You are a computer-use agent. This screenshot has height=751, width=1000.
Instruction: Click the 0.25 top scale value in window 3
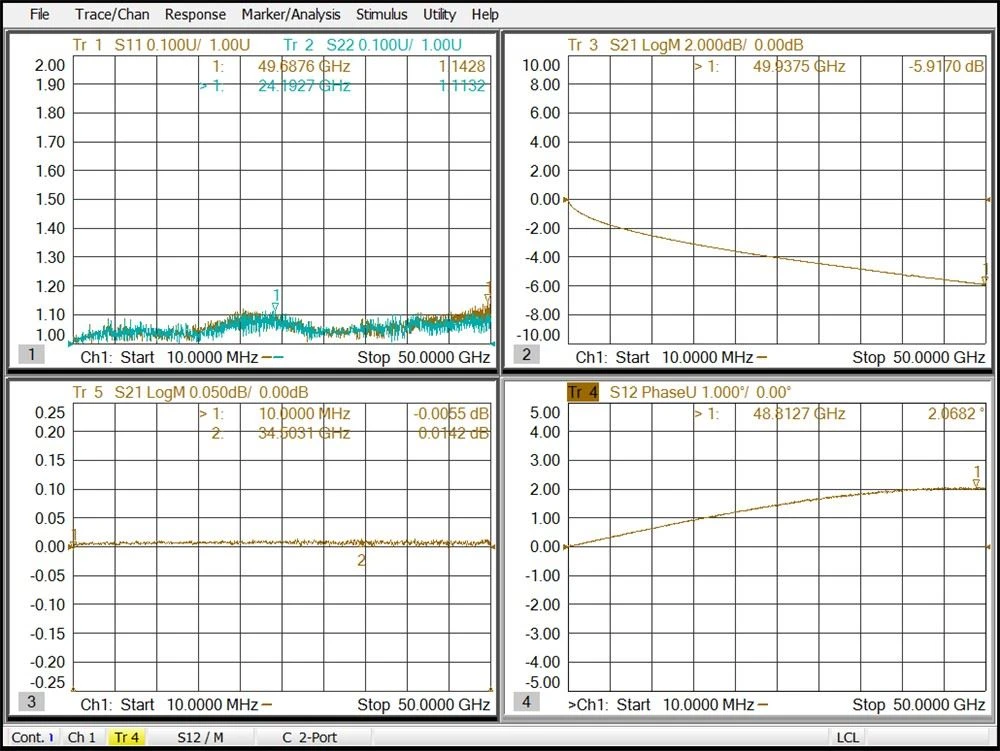[50, 412]
